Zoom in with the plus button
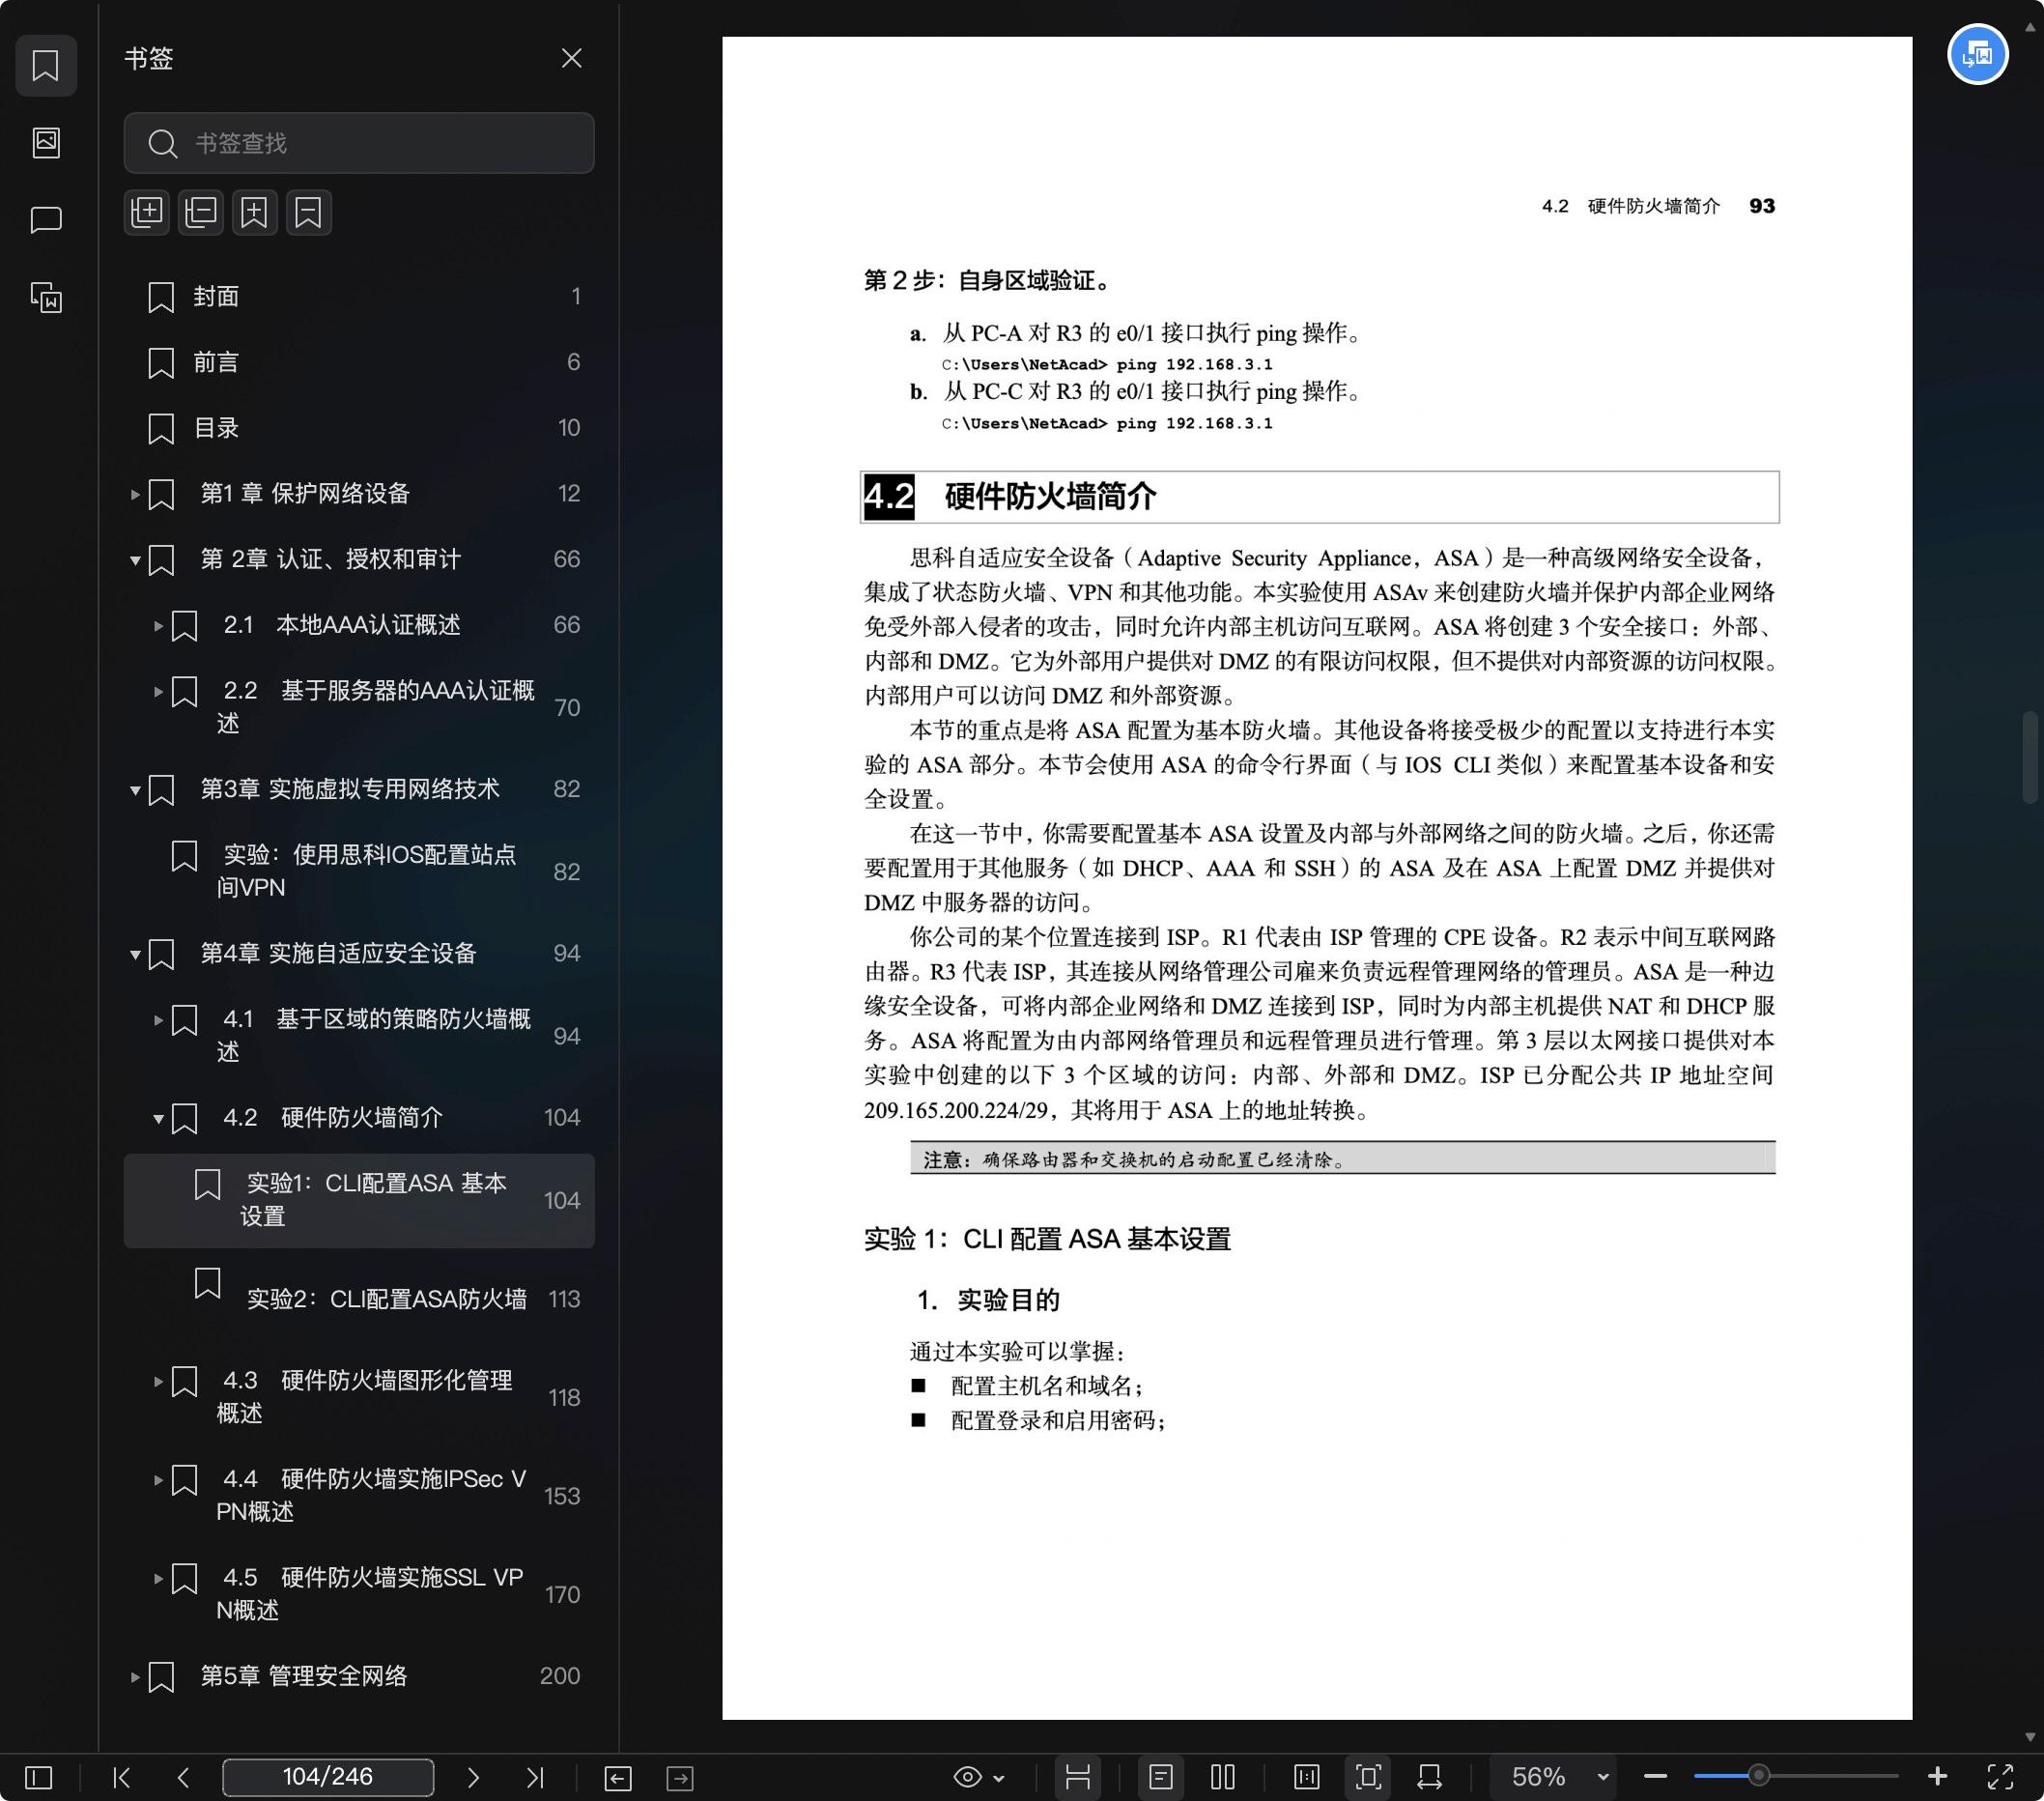 pyautogui.click(x=1937, y=1777)
